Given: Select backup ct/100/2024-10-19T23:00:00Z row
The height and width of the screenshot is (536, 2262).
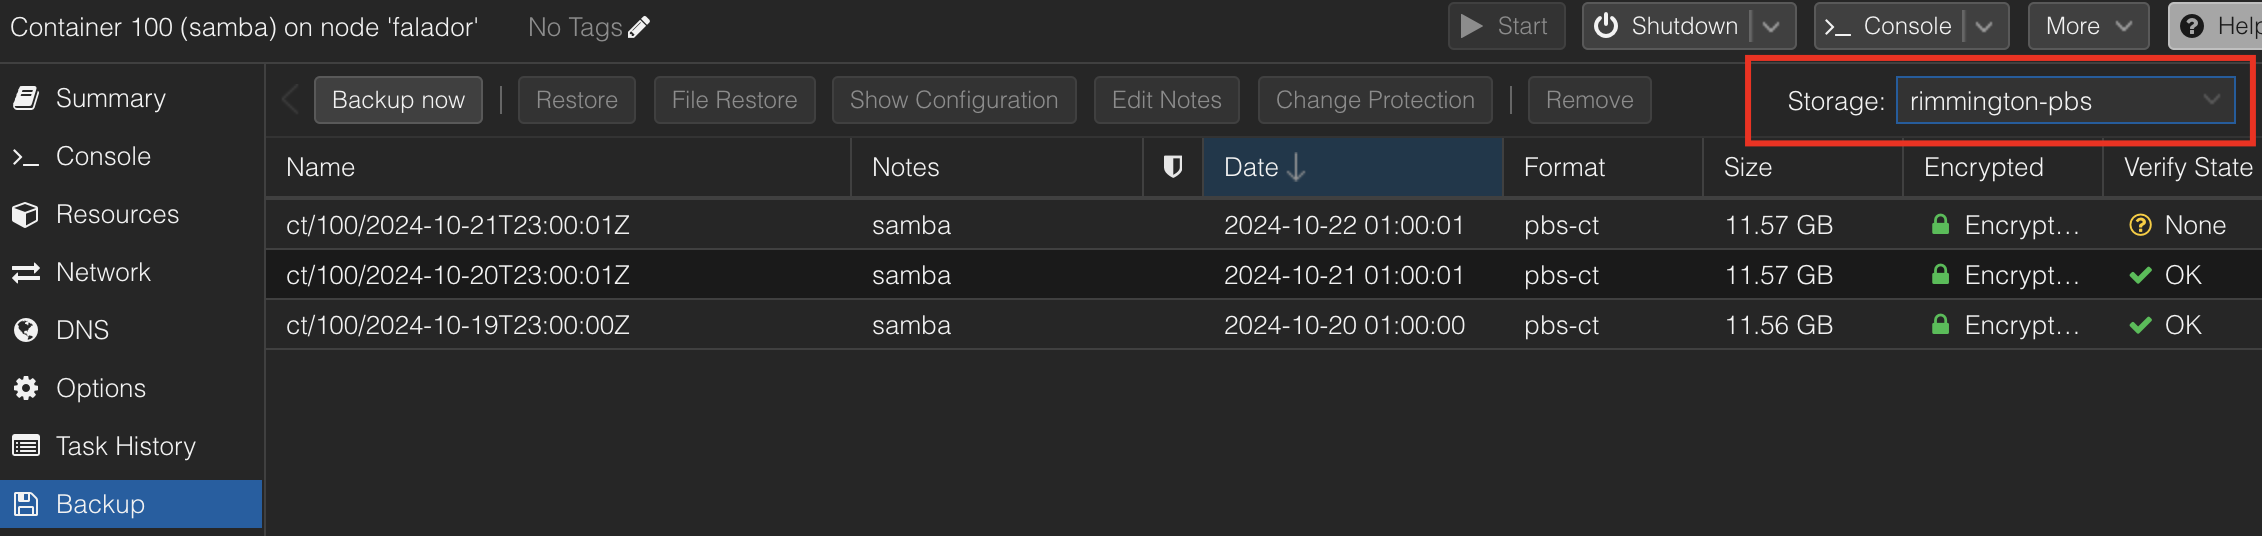Looking at the screenshot, I should 1263,325.
